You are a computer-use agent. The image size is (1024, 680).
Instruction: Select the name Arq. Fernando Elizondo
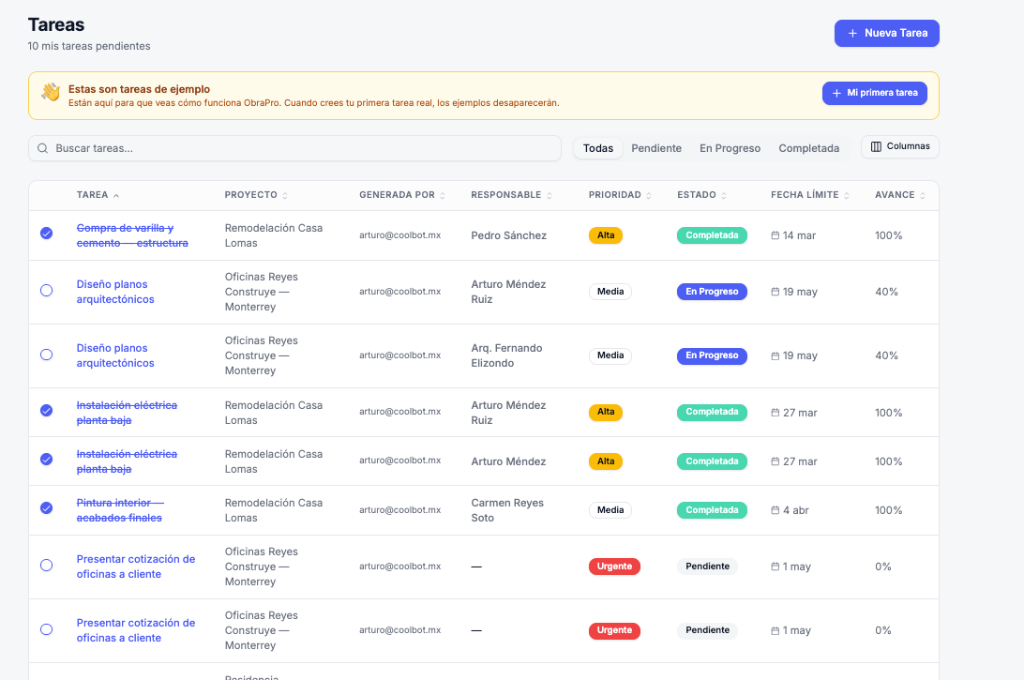(x=507, y=355)
